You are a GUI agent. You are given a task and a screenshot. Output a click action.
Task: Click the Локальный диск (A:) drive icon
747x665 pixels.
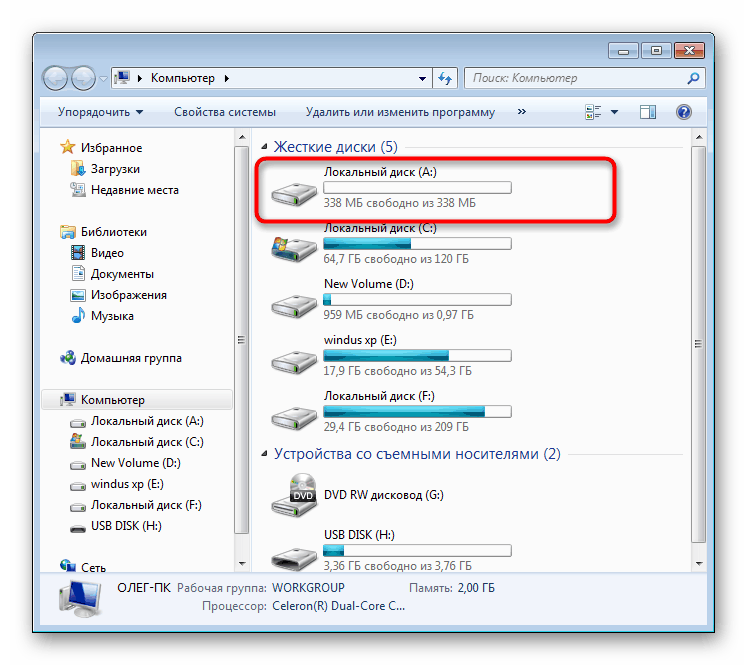pos(294,194)
